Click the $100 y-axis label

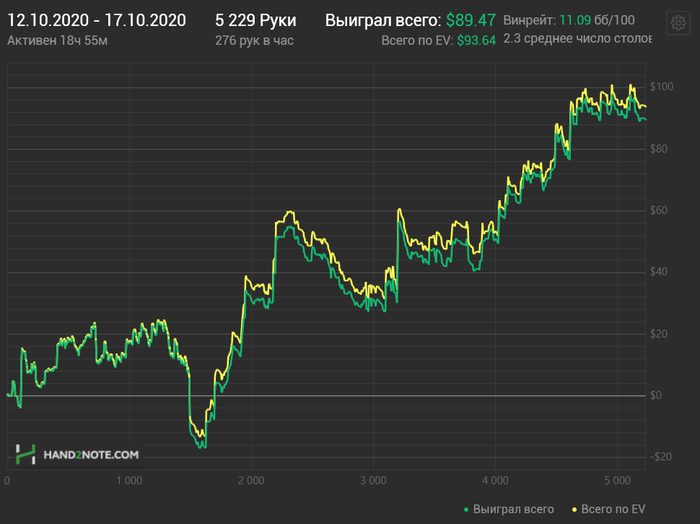661,87
